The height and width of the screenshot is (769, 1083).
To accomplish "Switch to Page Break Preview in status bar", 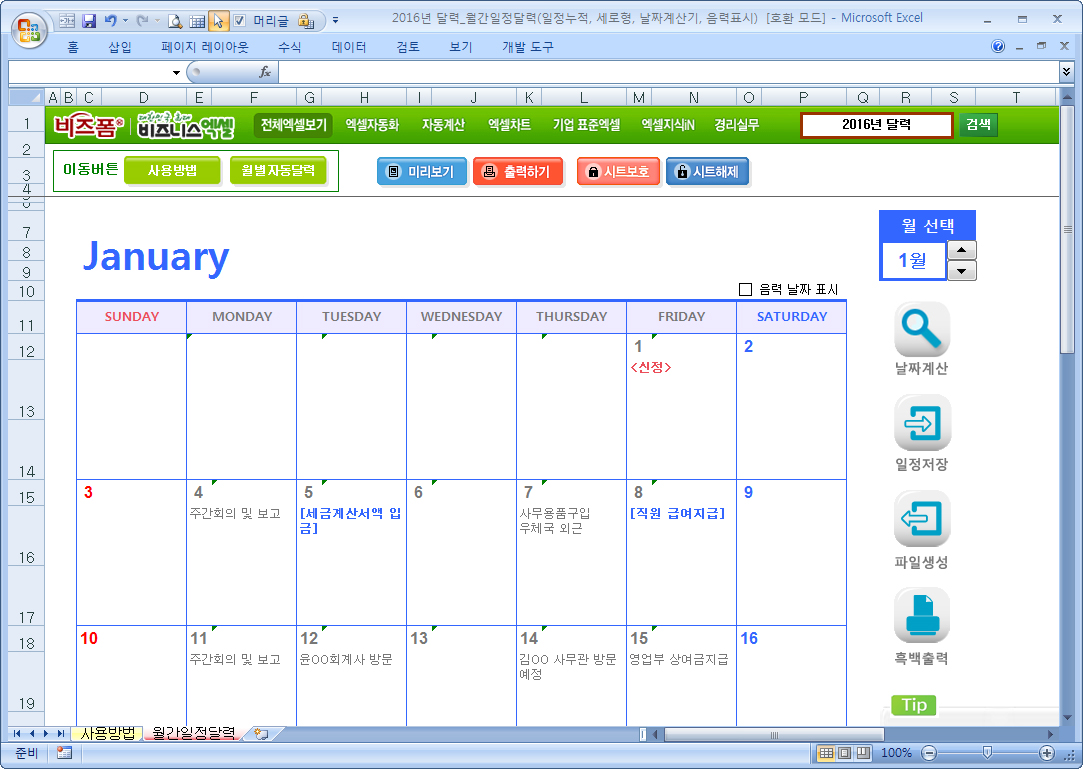I will coord(863,753).
